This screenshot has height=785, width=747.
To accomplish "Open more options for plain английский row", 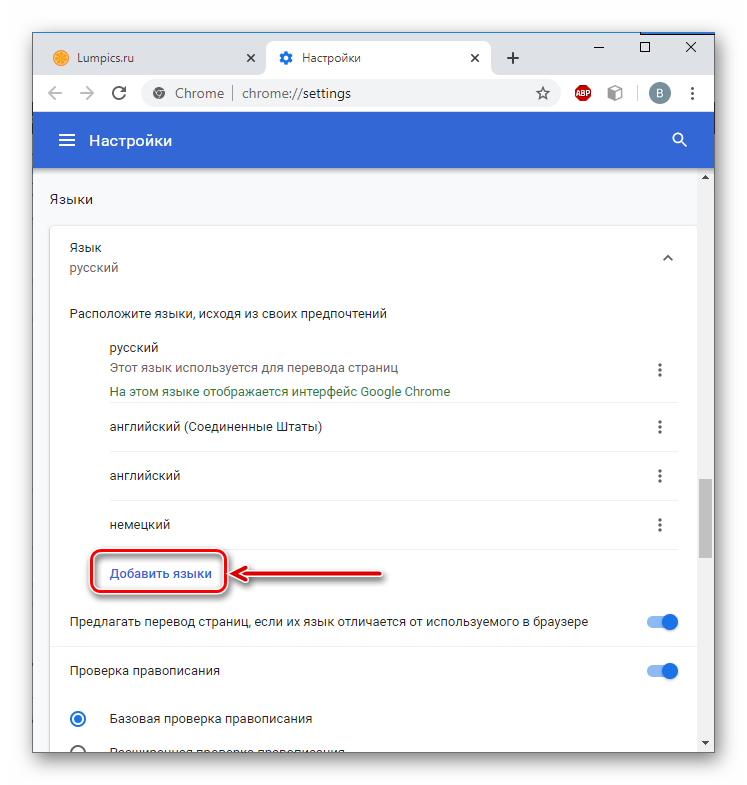I will click(659, 476).
